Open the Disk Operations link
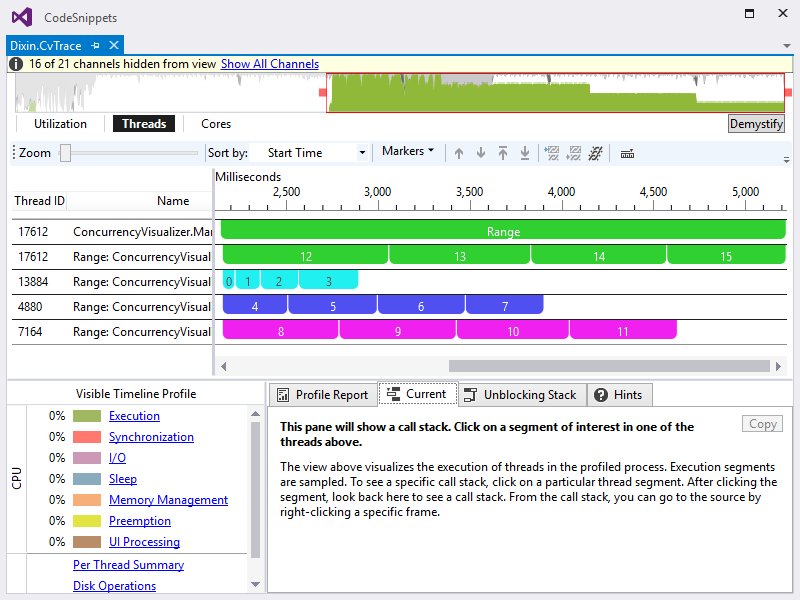This screenshot has width=800, height=600. pyautogui.click(x=114, y=586)
